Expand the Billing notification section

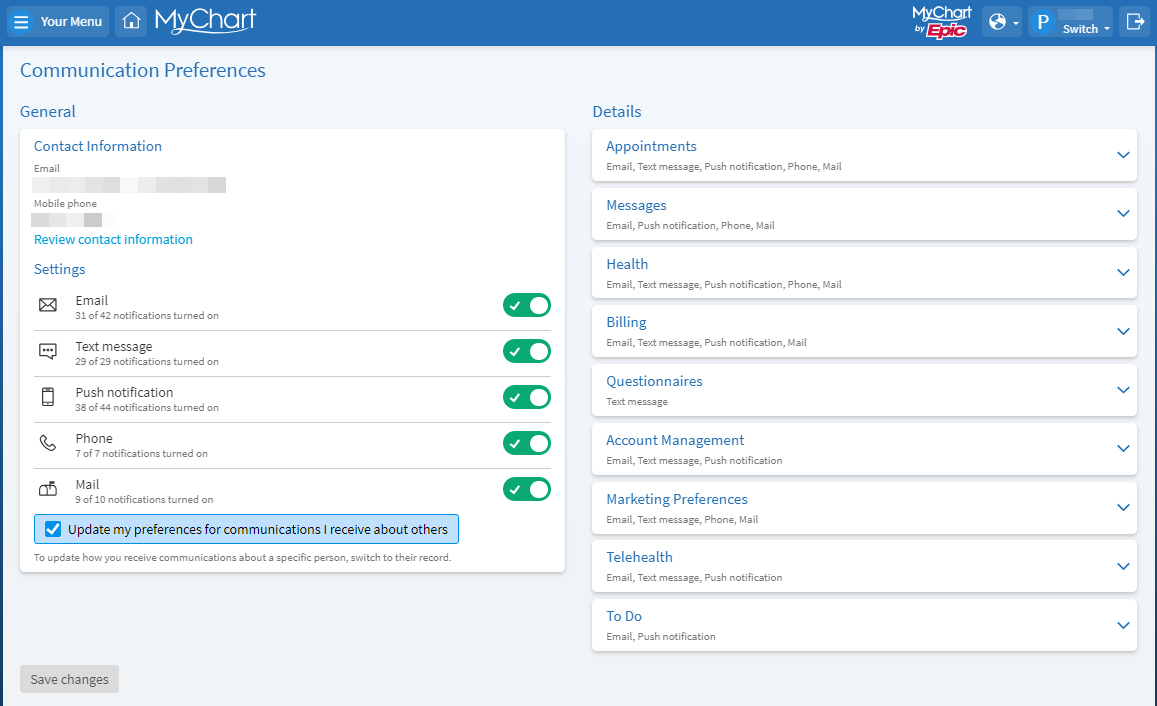coord(1122,331)
